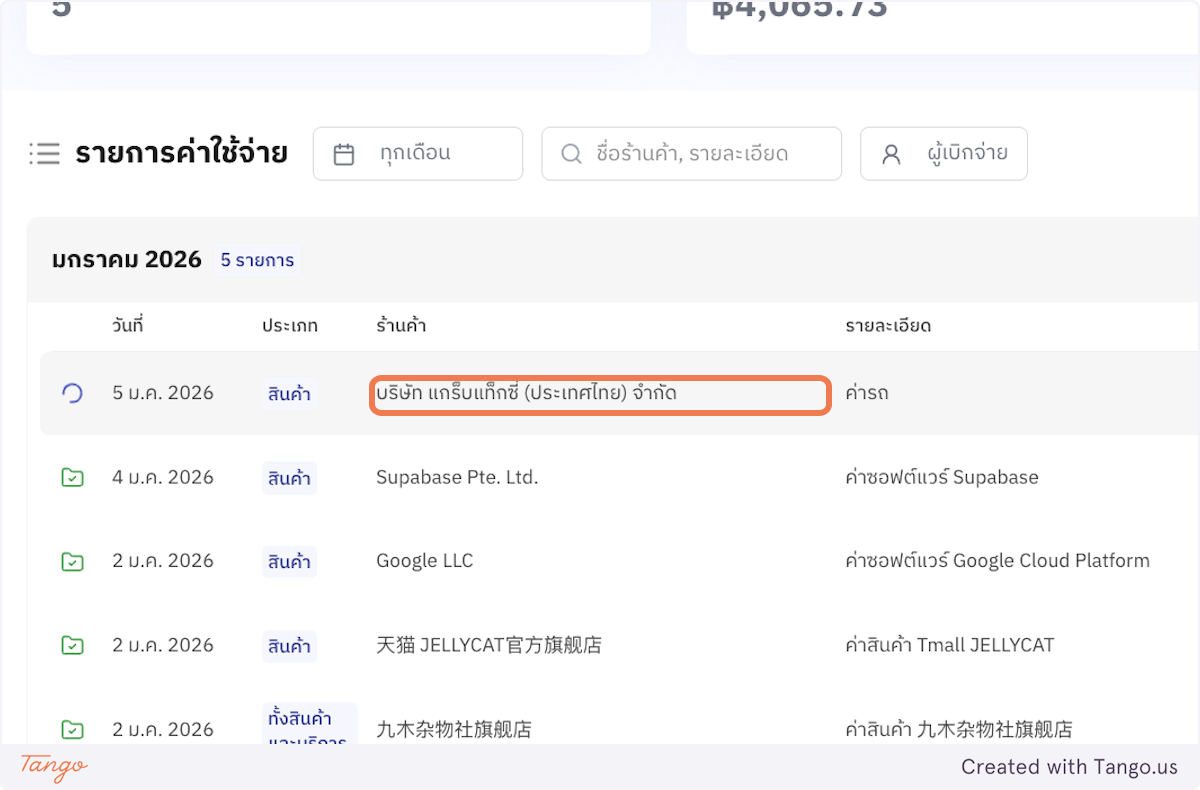Click the สินค้า category badge on the Grab row
Viewport: 1200px width, 790px height.
(x=289, y=393)
